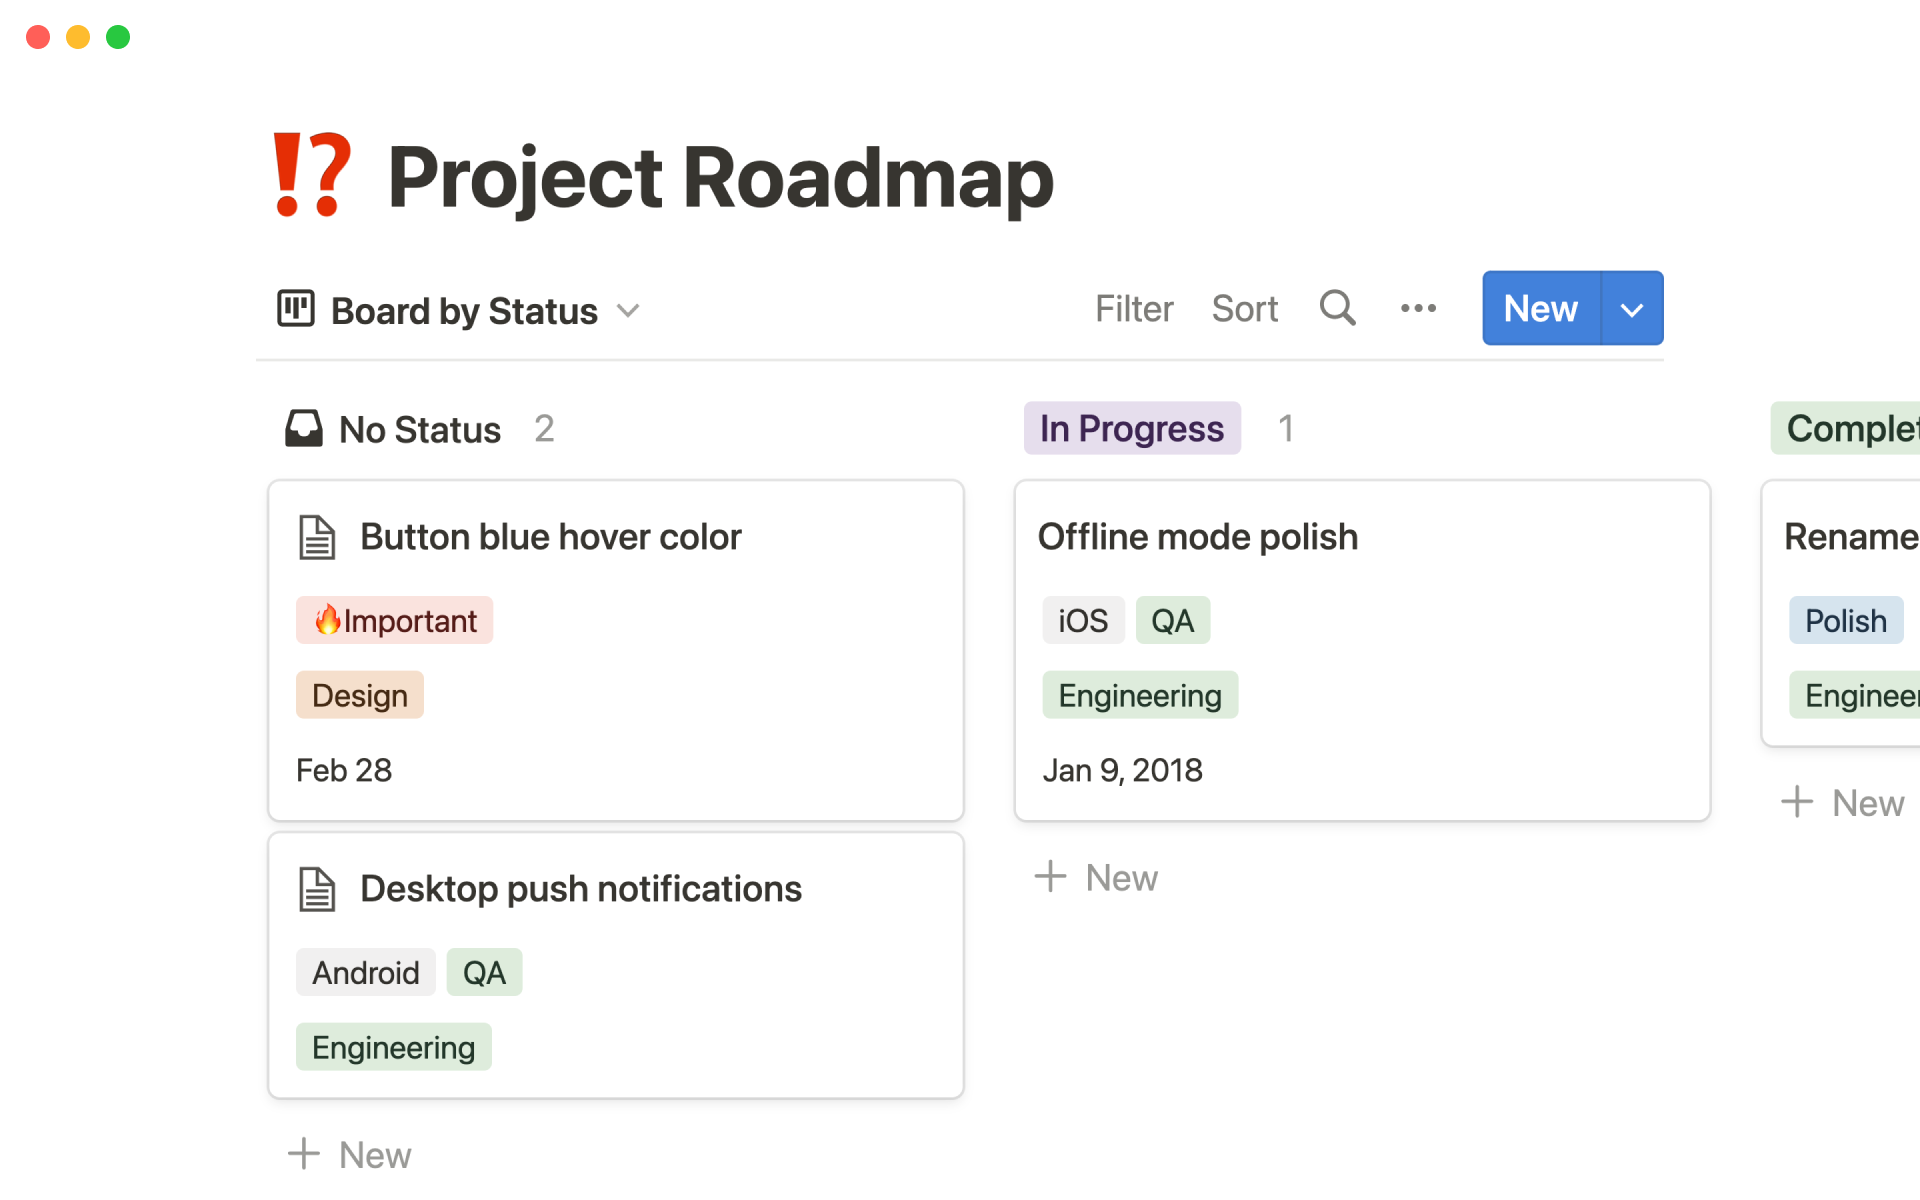Click plus icon under the In Progress column
The height and width of the screenshot is (1200, 1920).
click(1050, 877)
